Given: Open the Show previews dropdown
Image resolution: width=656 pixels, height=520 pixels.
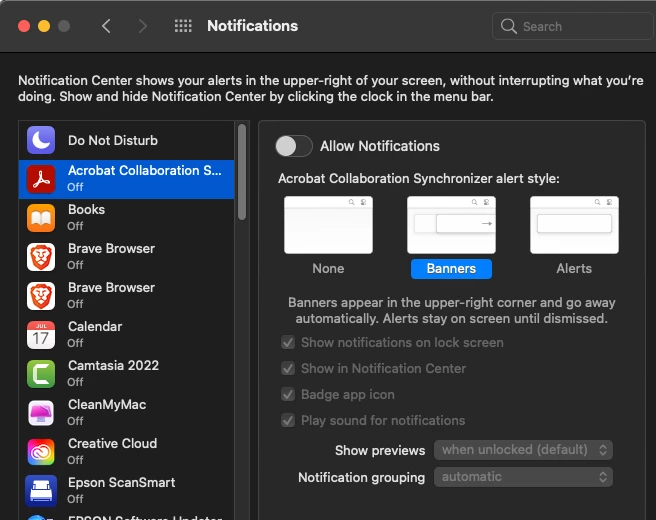Looking at the screenshot, I should tap(523, 450).
